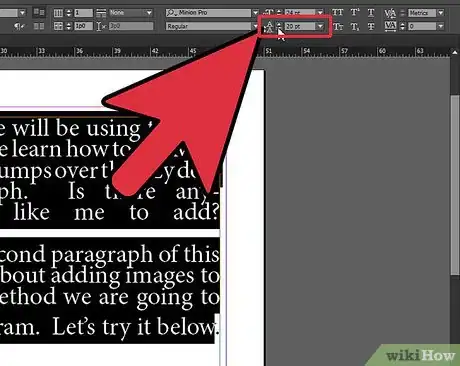Click the number of columns stepper
The height and width of the screenshot is (366, 460).
click(69, 13)
